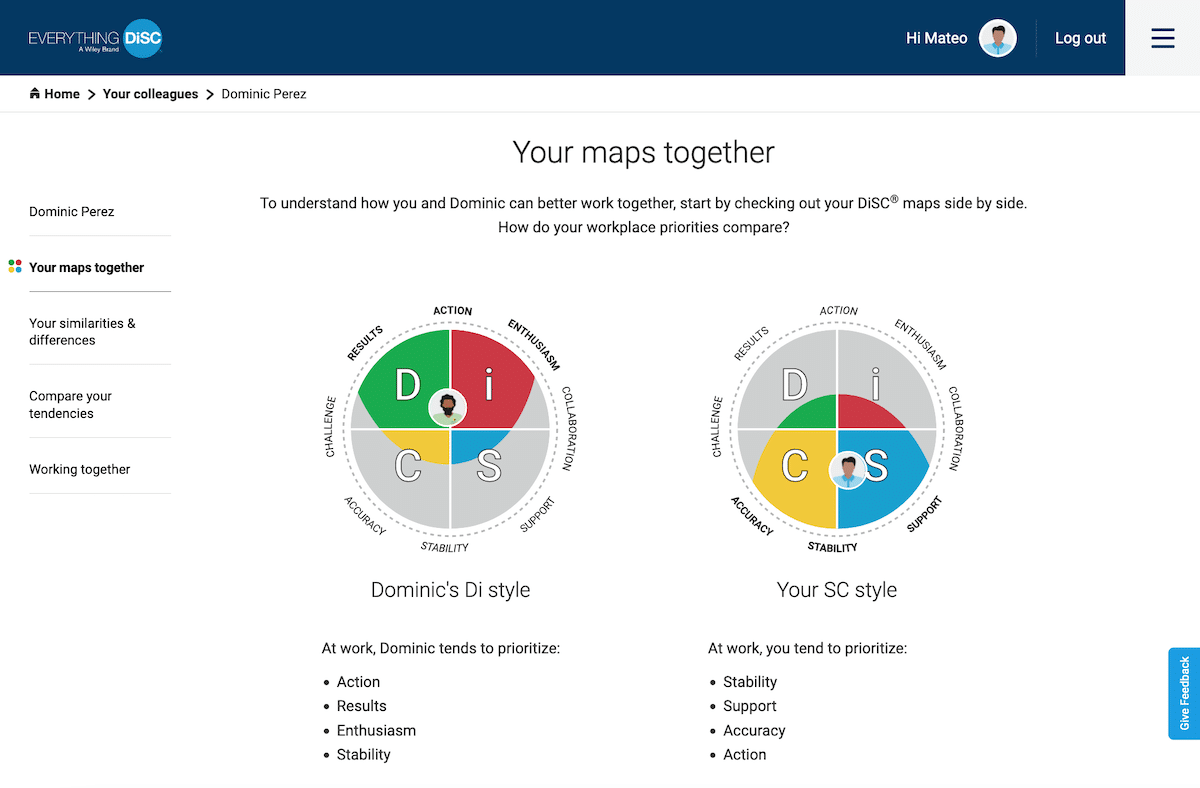This screenshot has height=788, width=1200.
Task: Click Accuracy in your priorities list
Action: coord(754,730)
